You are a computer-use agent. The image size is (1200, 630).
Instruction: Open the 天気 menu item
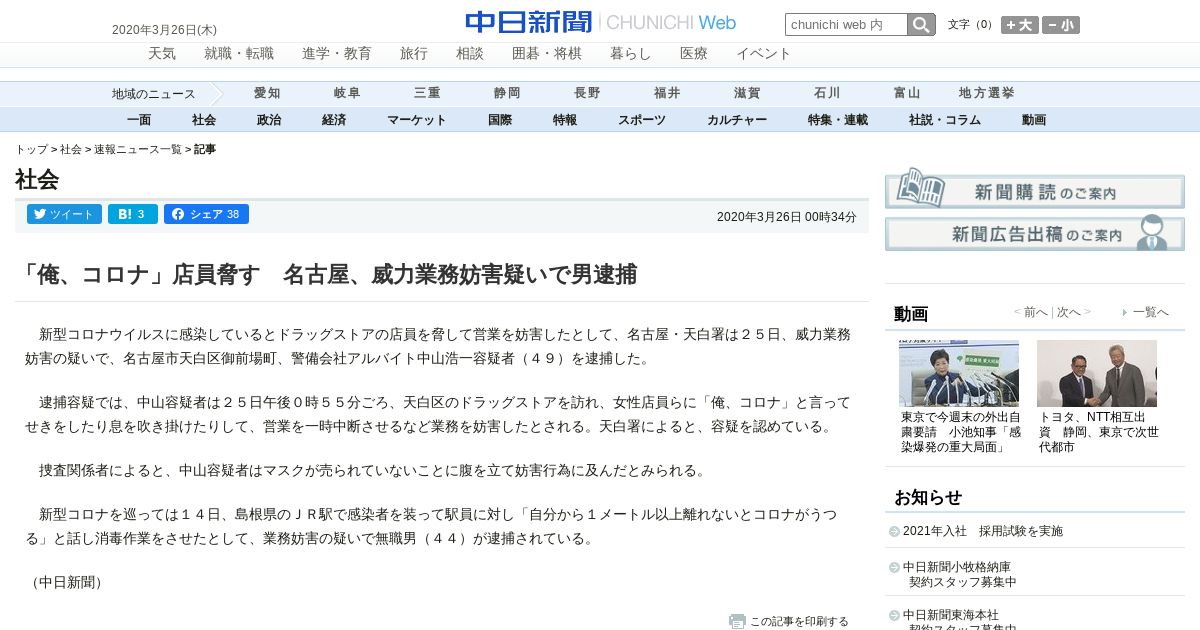(162, 54)
